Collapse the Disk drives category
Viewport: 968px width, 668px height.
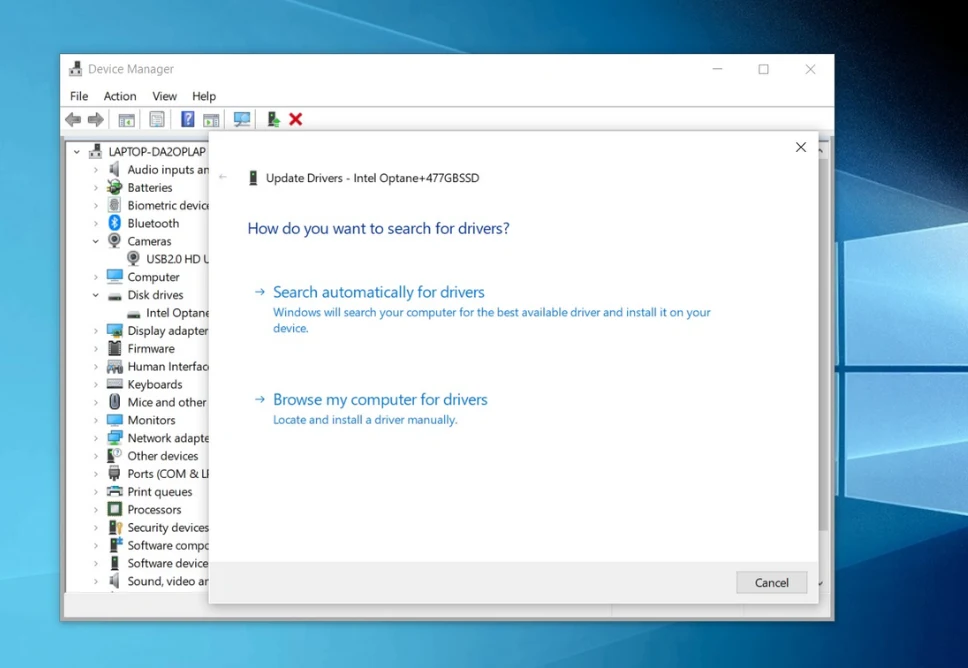click(x=96, y=294)
